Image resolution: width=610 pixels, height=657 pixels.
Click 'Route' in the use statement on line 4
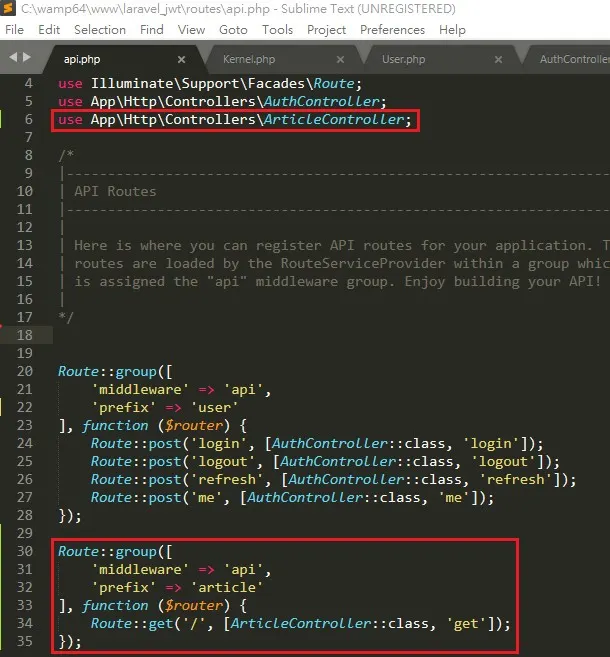click(334, 83)
